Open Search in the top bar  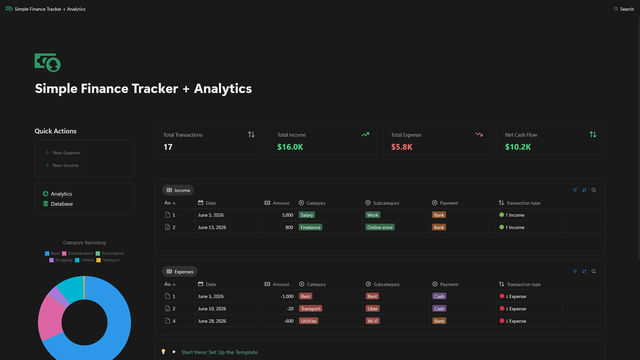click(x=624, y=9)
